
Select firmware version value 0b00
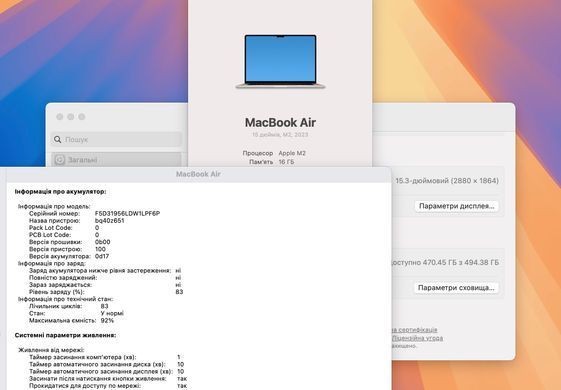(102, 242)
